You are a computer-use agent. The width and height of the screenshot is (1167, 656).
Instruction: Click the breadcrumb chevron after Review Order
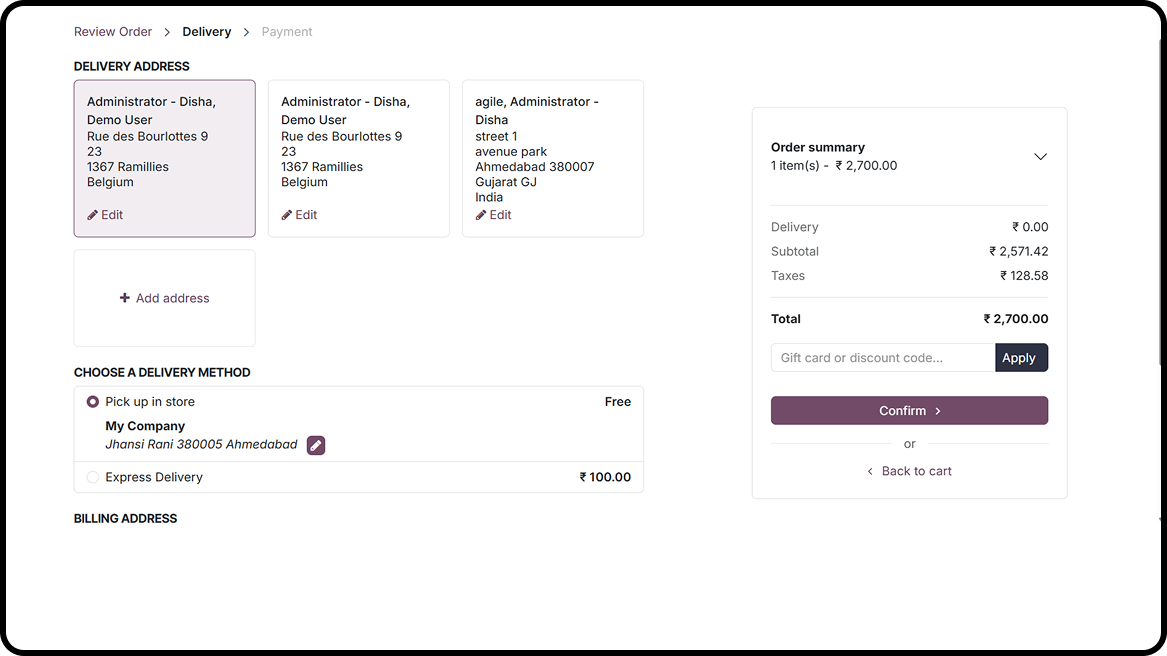(x=167, y=32)
